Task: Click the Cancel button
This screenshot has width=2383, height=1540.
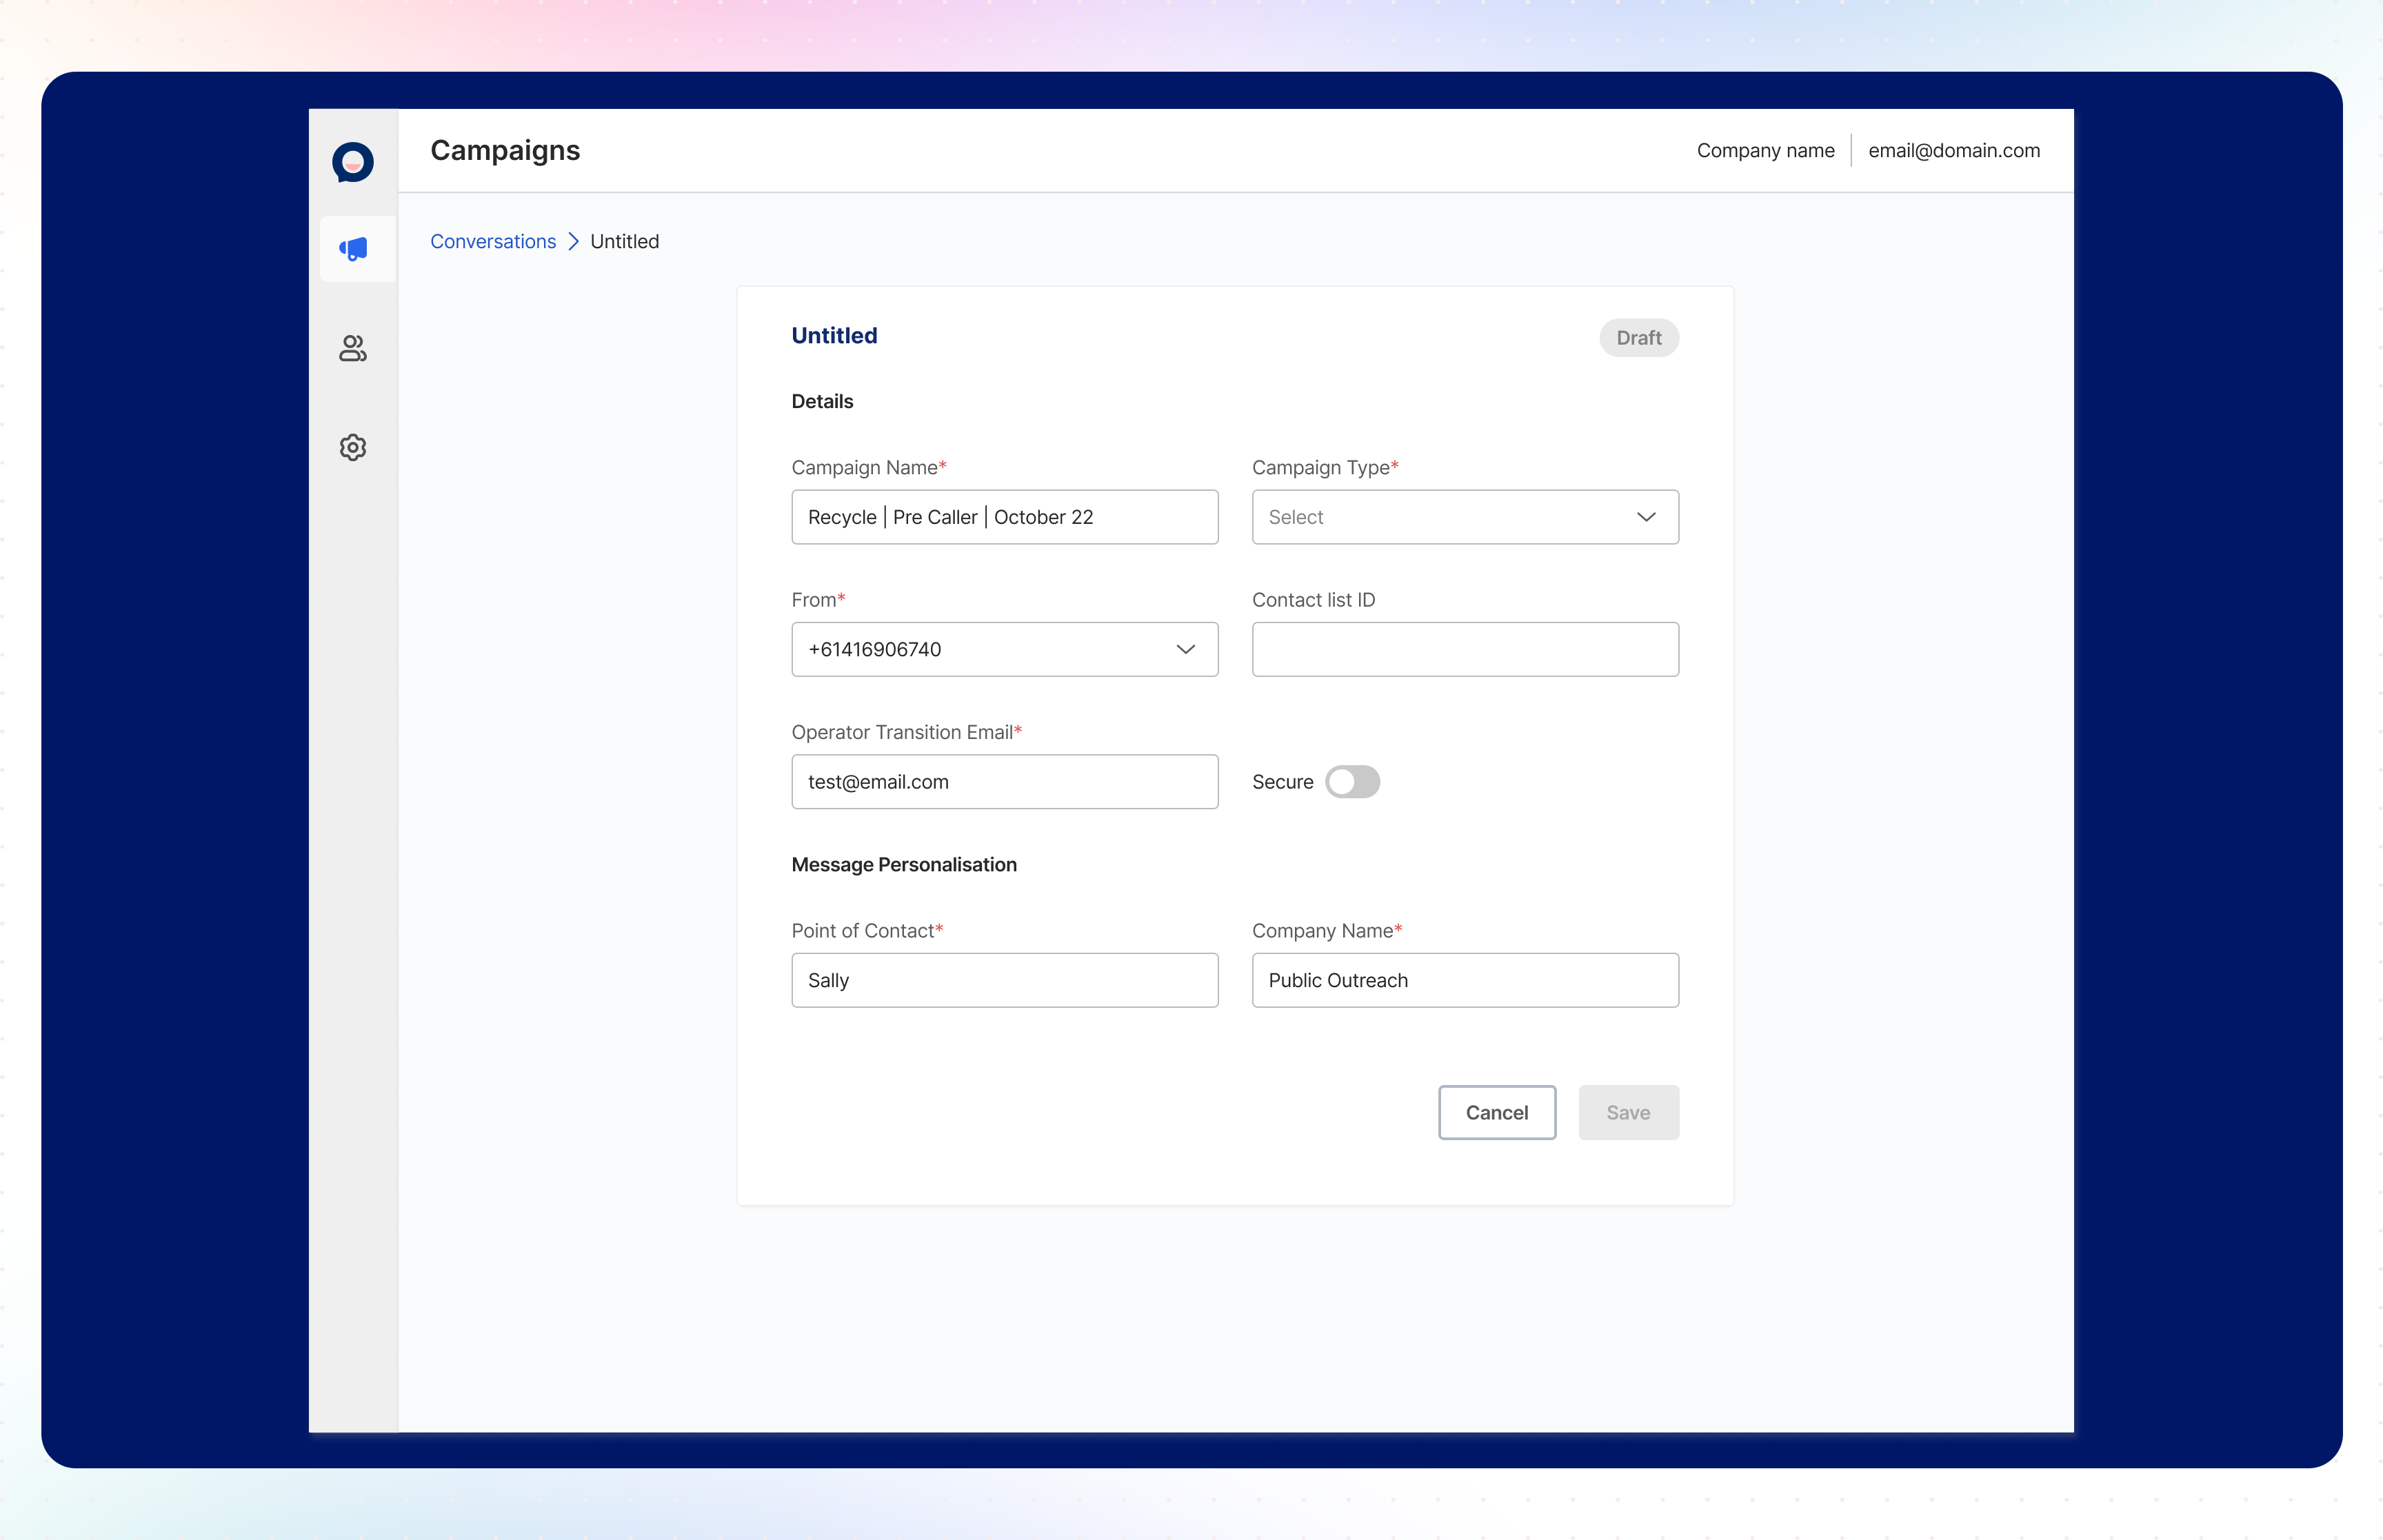Action: coord(1497,1112)
